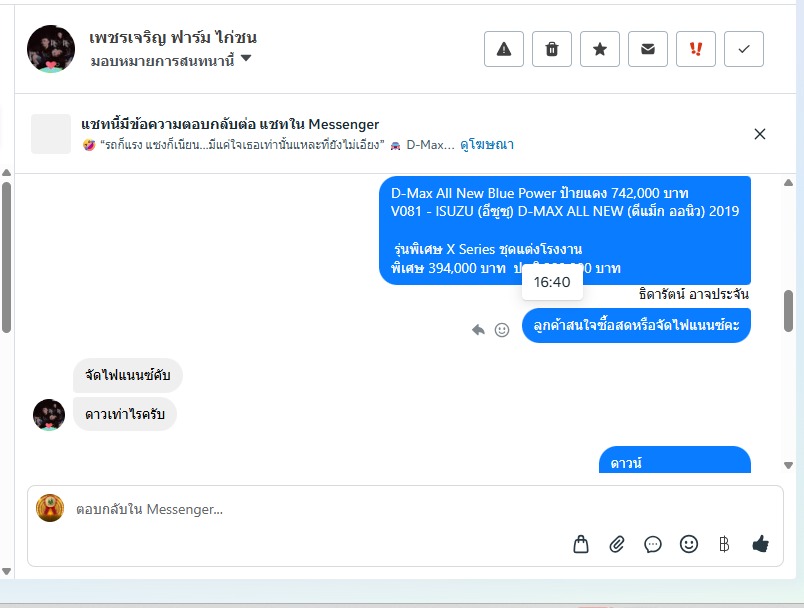The width and height of the screenshot is (804, 608).
Task: Close the Messenger ad reply banner
Action: pos(759,134)
